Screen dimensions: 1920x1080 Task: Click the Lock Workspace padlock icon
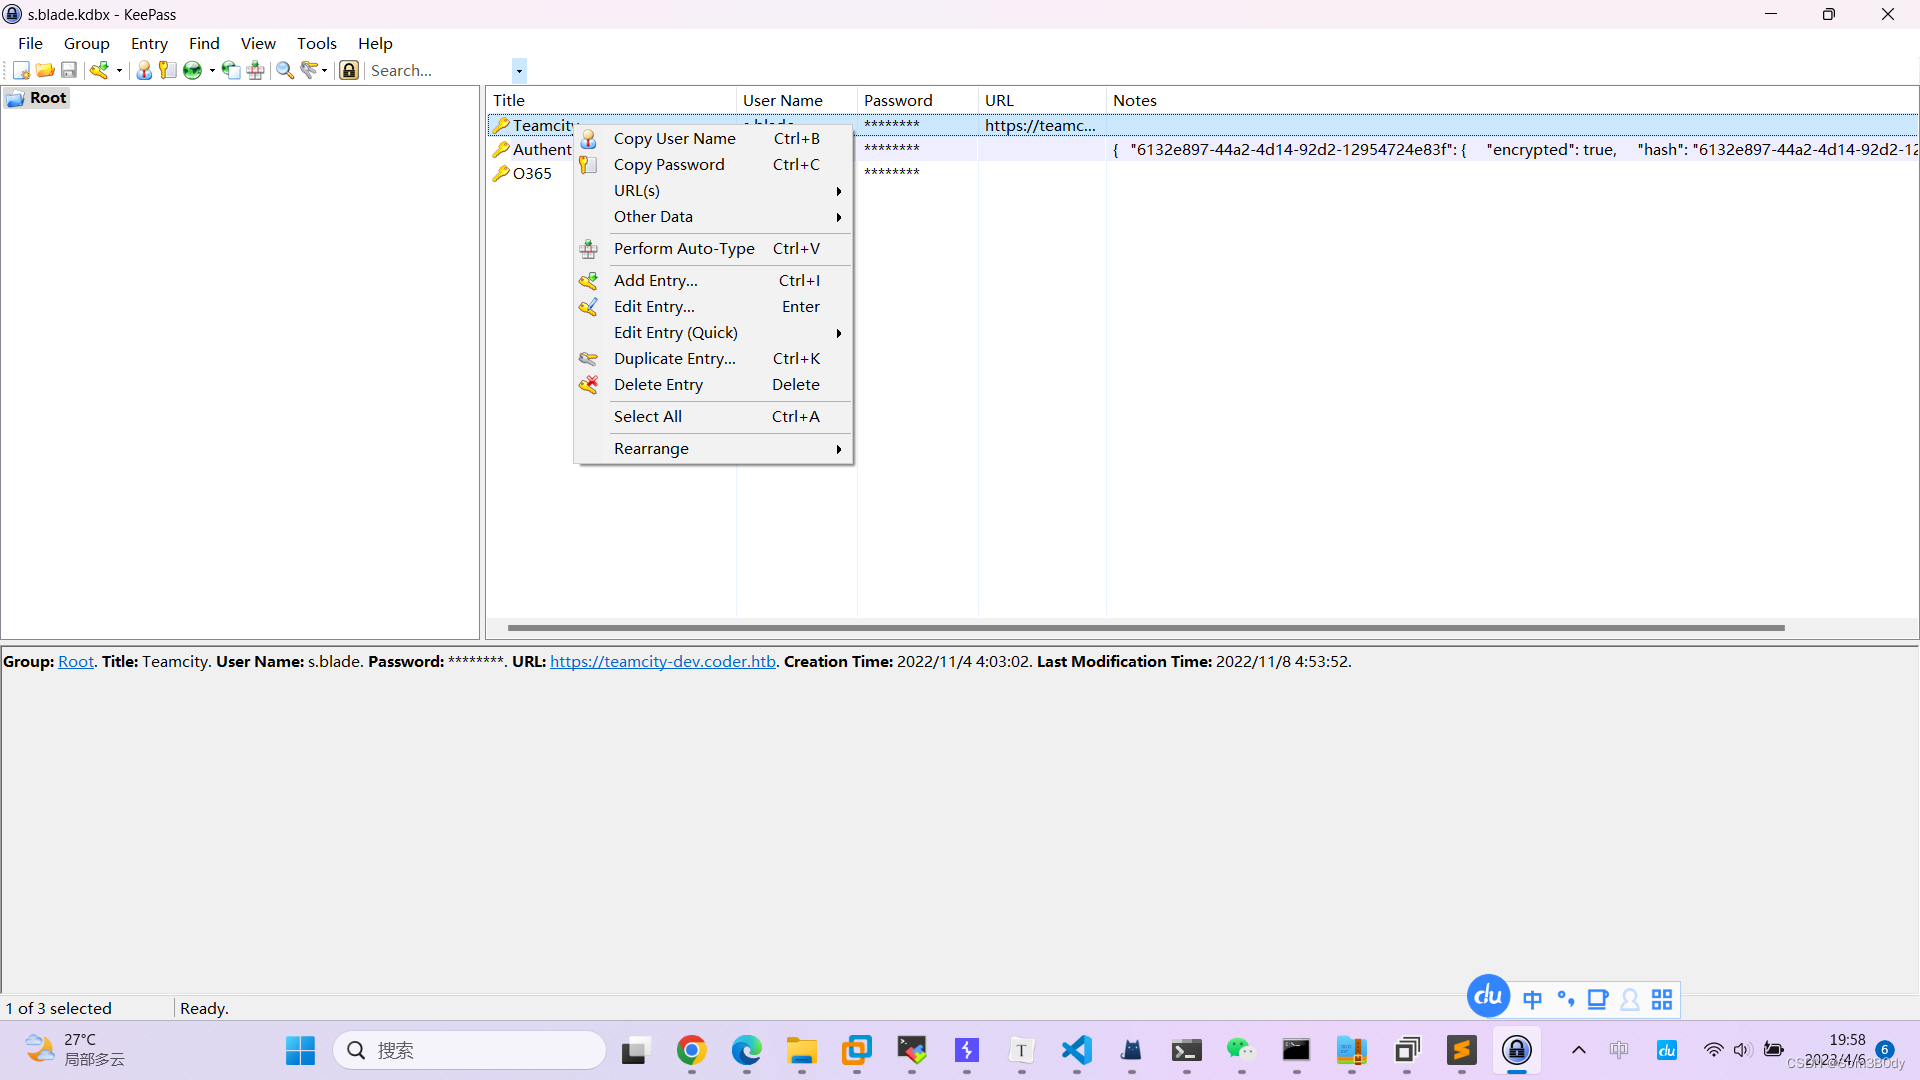click(x=349, y=70)
